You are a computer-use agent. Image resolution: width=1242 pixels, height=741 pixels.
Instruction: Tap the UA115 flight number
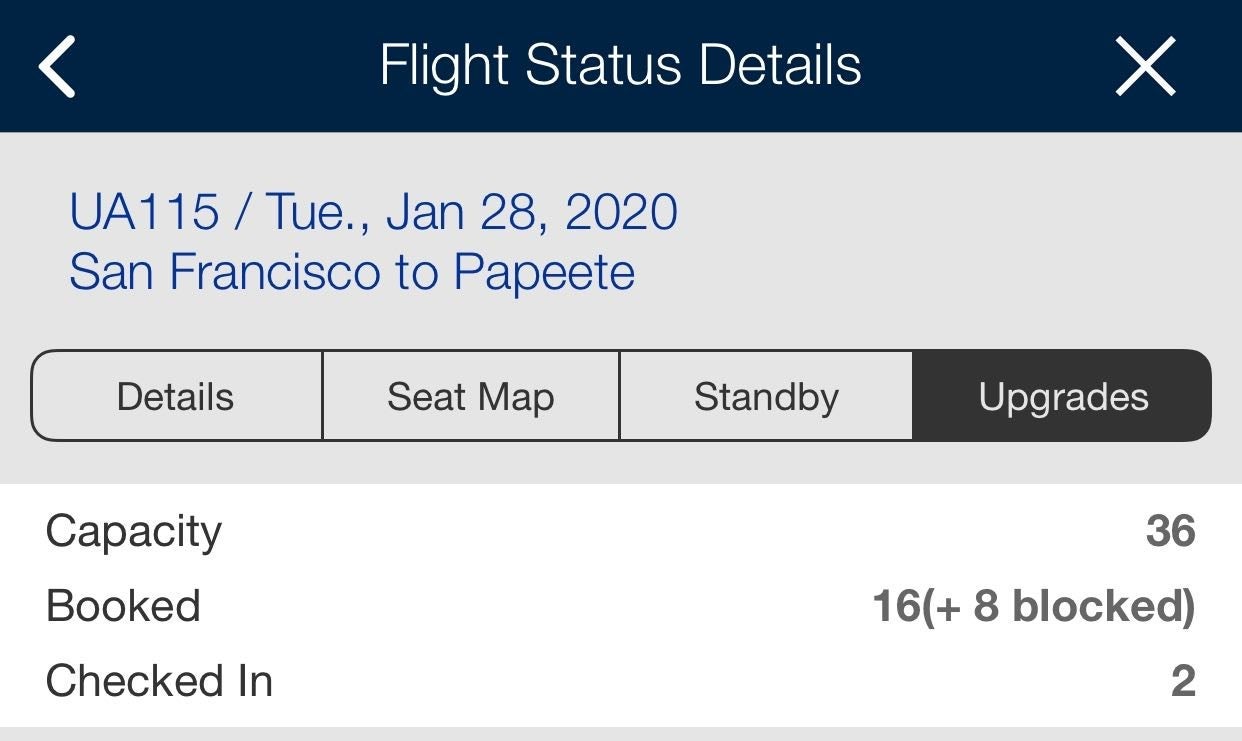[x=144, y=213]
